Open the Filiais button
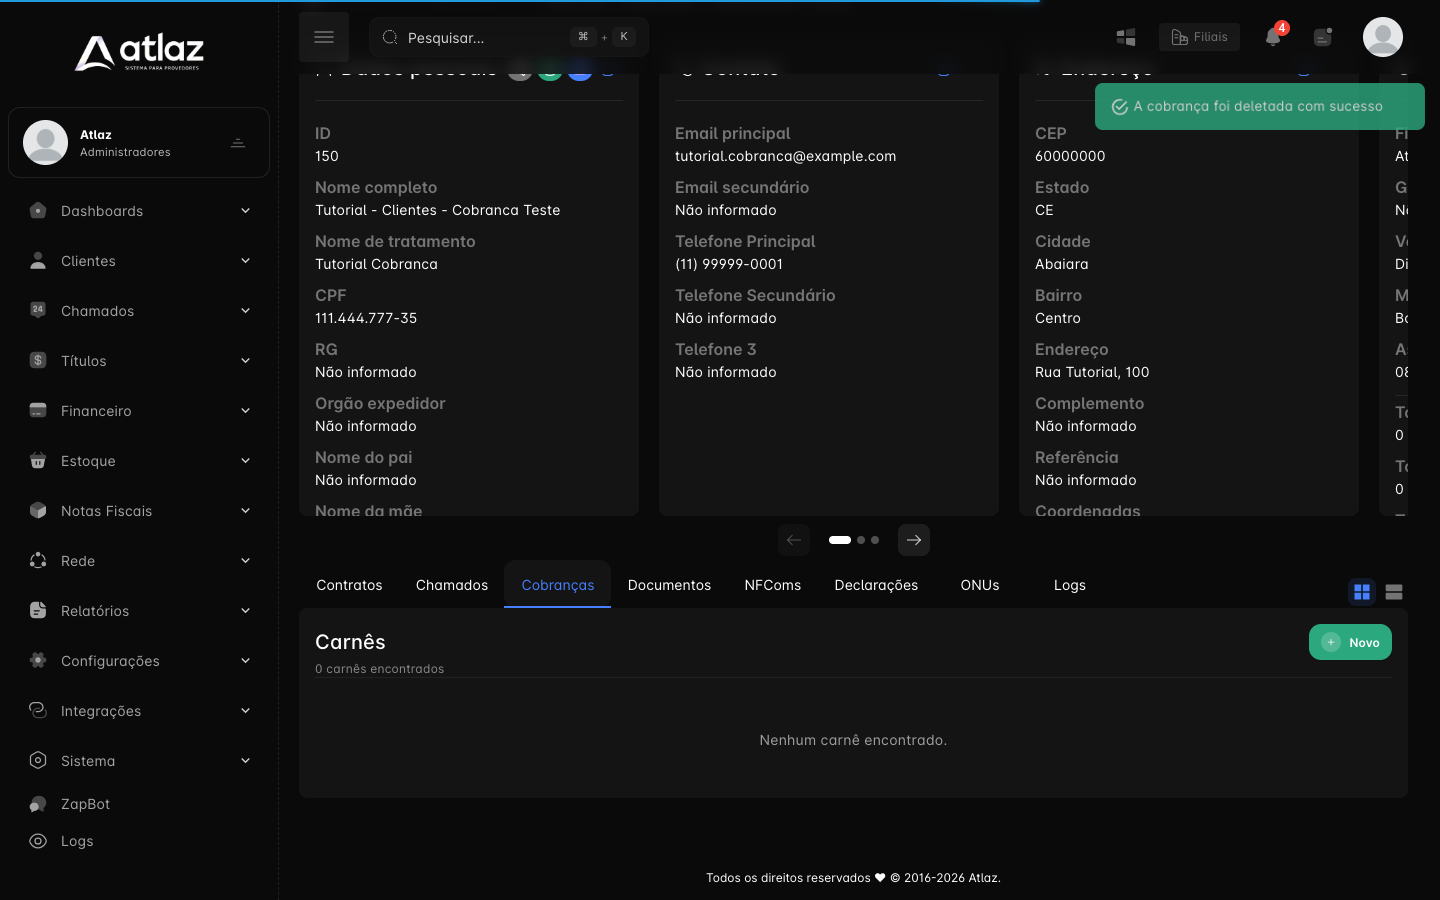 pyautogui.click(x=1199, y=37)
